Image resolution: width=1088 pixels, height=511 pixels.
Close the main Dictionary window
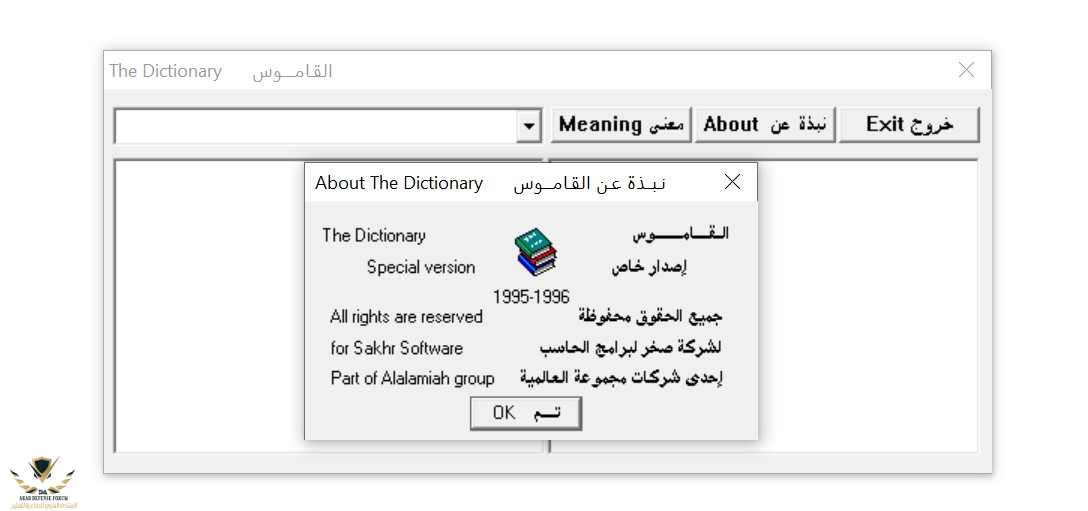coord(966,70)
